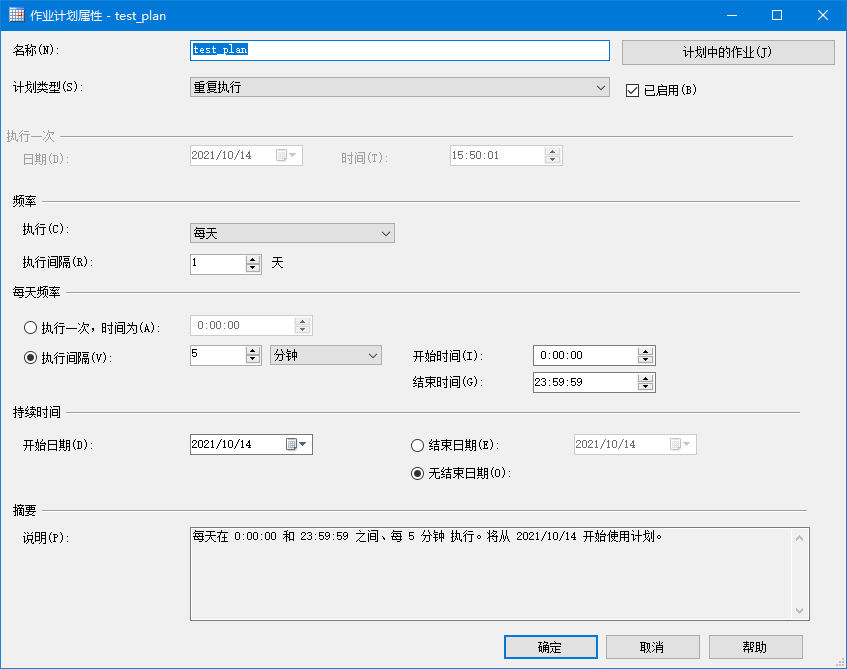Click the 确定 confirm button
This screenshot has height=669, width=847.
click(550, 646)
